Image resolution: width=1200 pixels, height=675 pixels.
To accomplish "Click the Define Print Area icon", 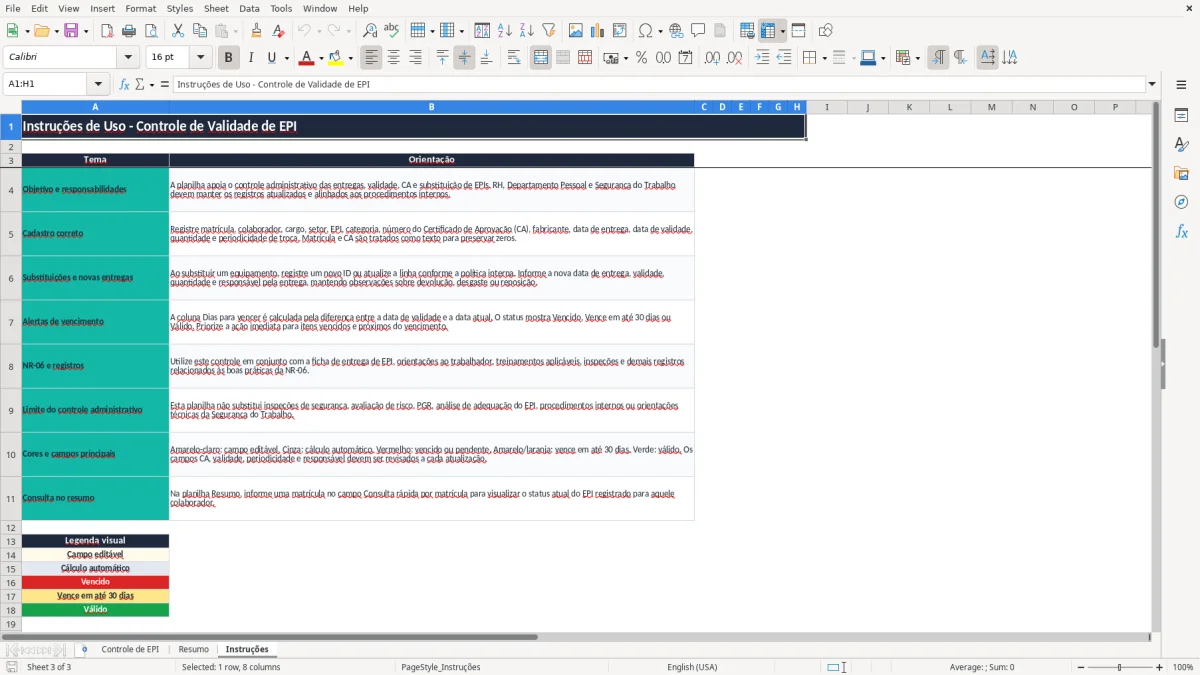I will click(747, 31).
